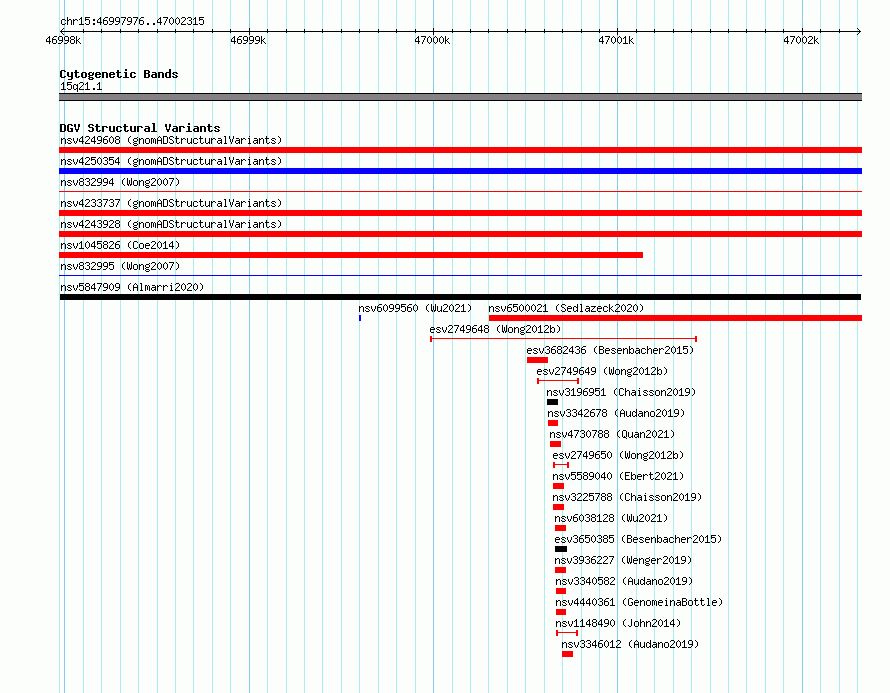This screenshot has width=890, height=693.
Task: Select nsv5589040 (Ebert2021) label
Action: 618,476
